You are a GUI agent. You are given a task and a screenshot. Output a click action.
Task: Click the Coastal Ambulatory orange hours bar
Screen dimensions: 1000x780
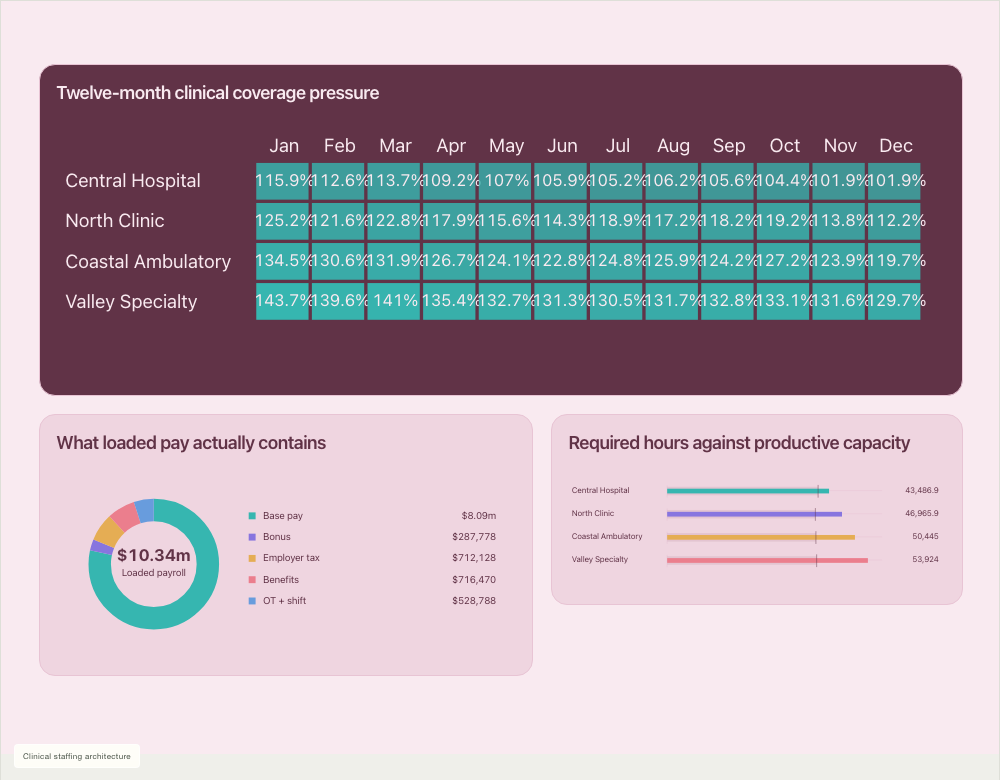pyautogui.click(x=761, y=538)
